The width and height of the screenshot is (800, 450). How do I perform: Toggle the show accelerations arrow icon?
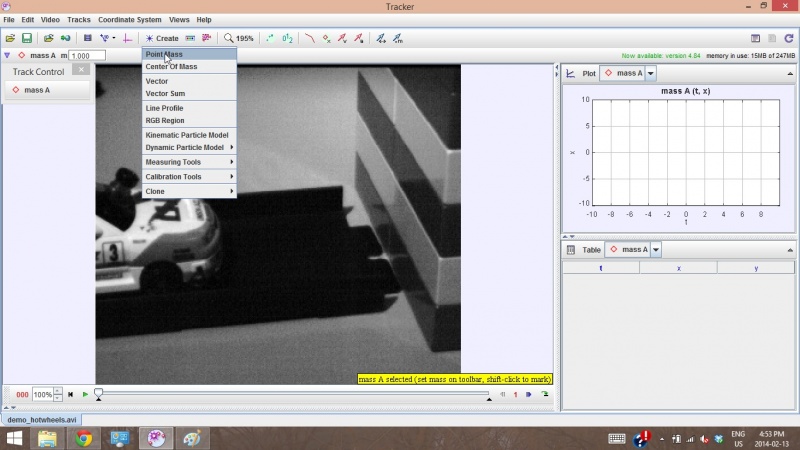coord(359,38)
